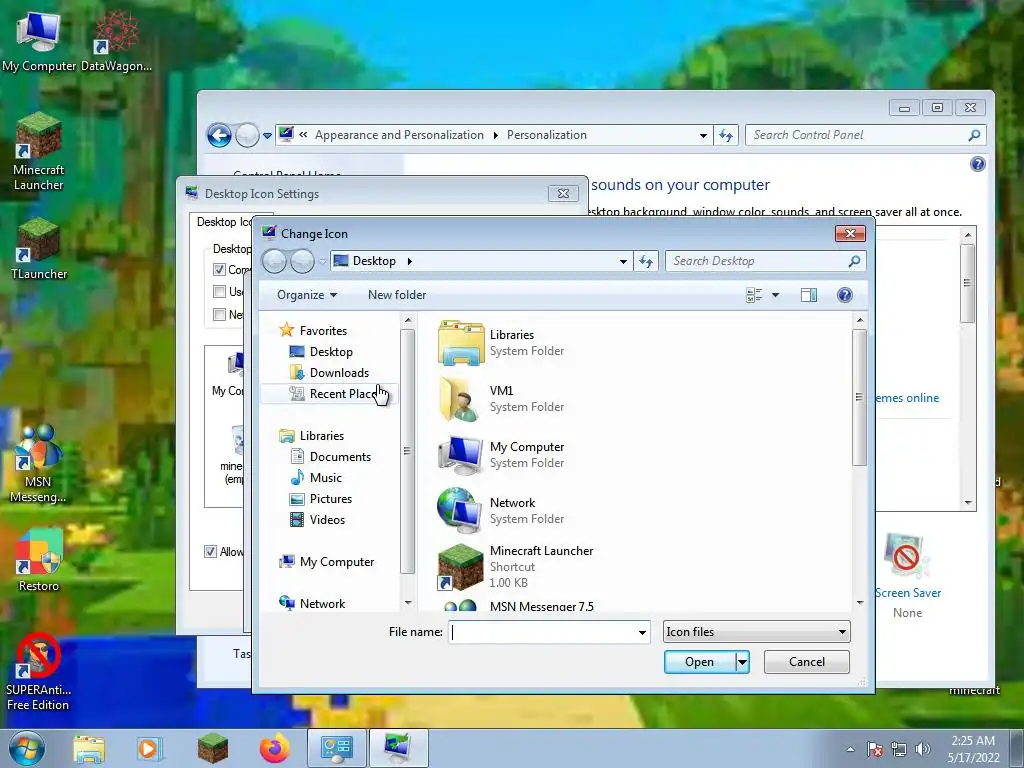Refresh the Desktop address bar
Viewport: 1024px width, 768px height.
(x=646, y=261)
